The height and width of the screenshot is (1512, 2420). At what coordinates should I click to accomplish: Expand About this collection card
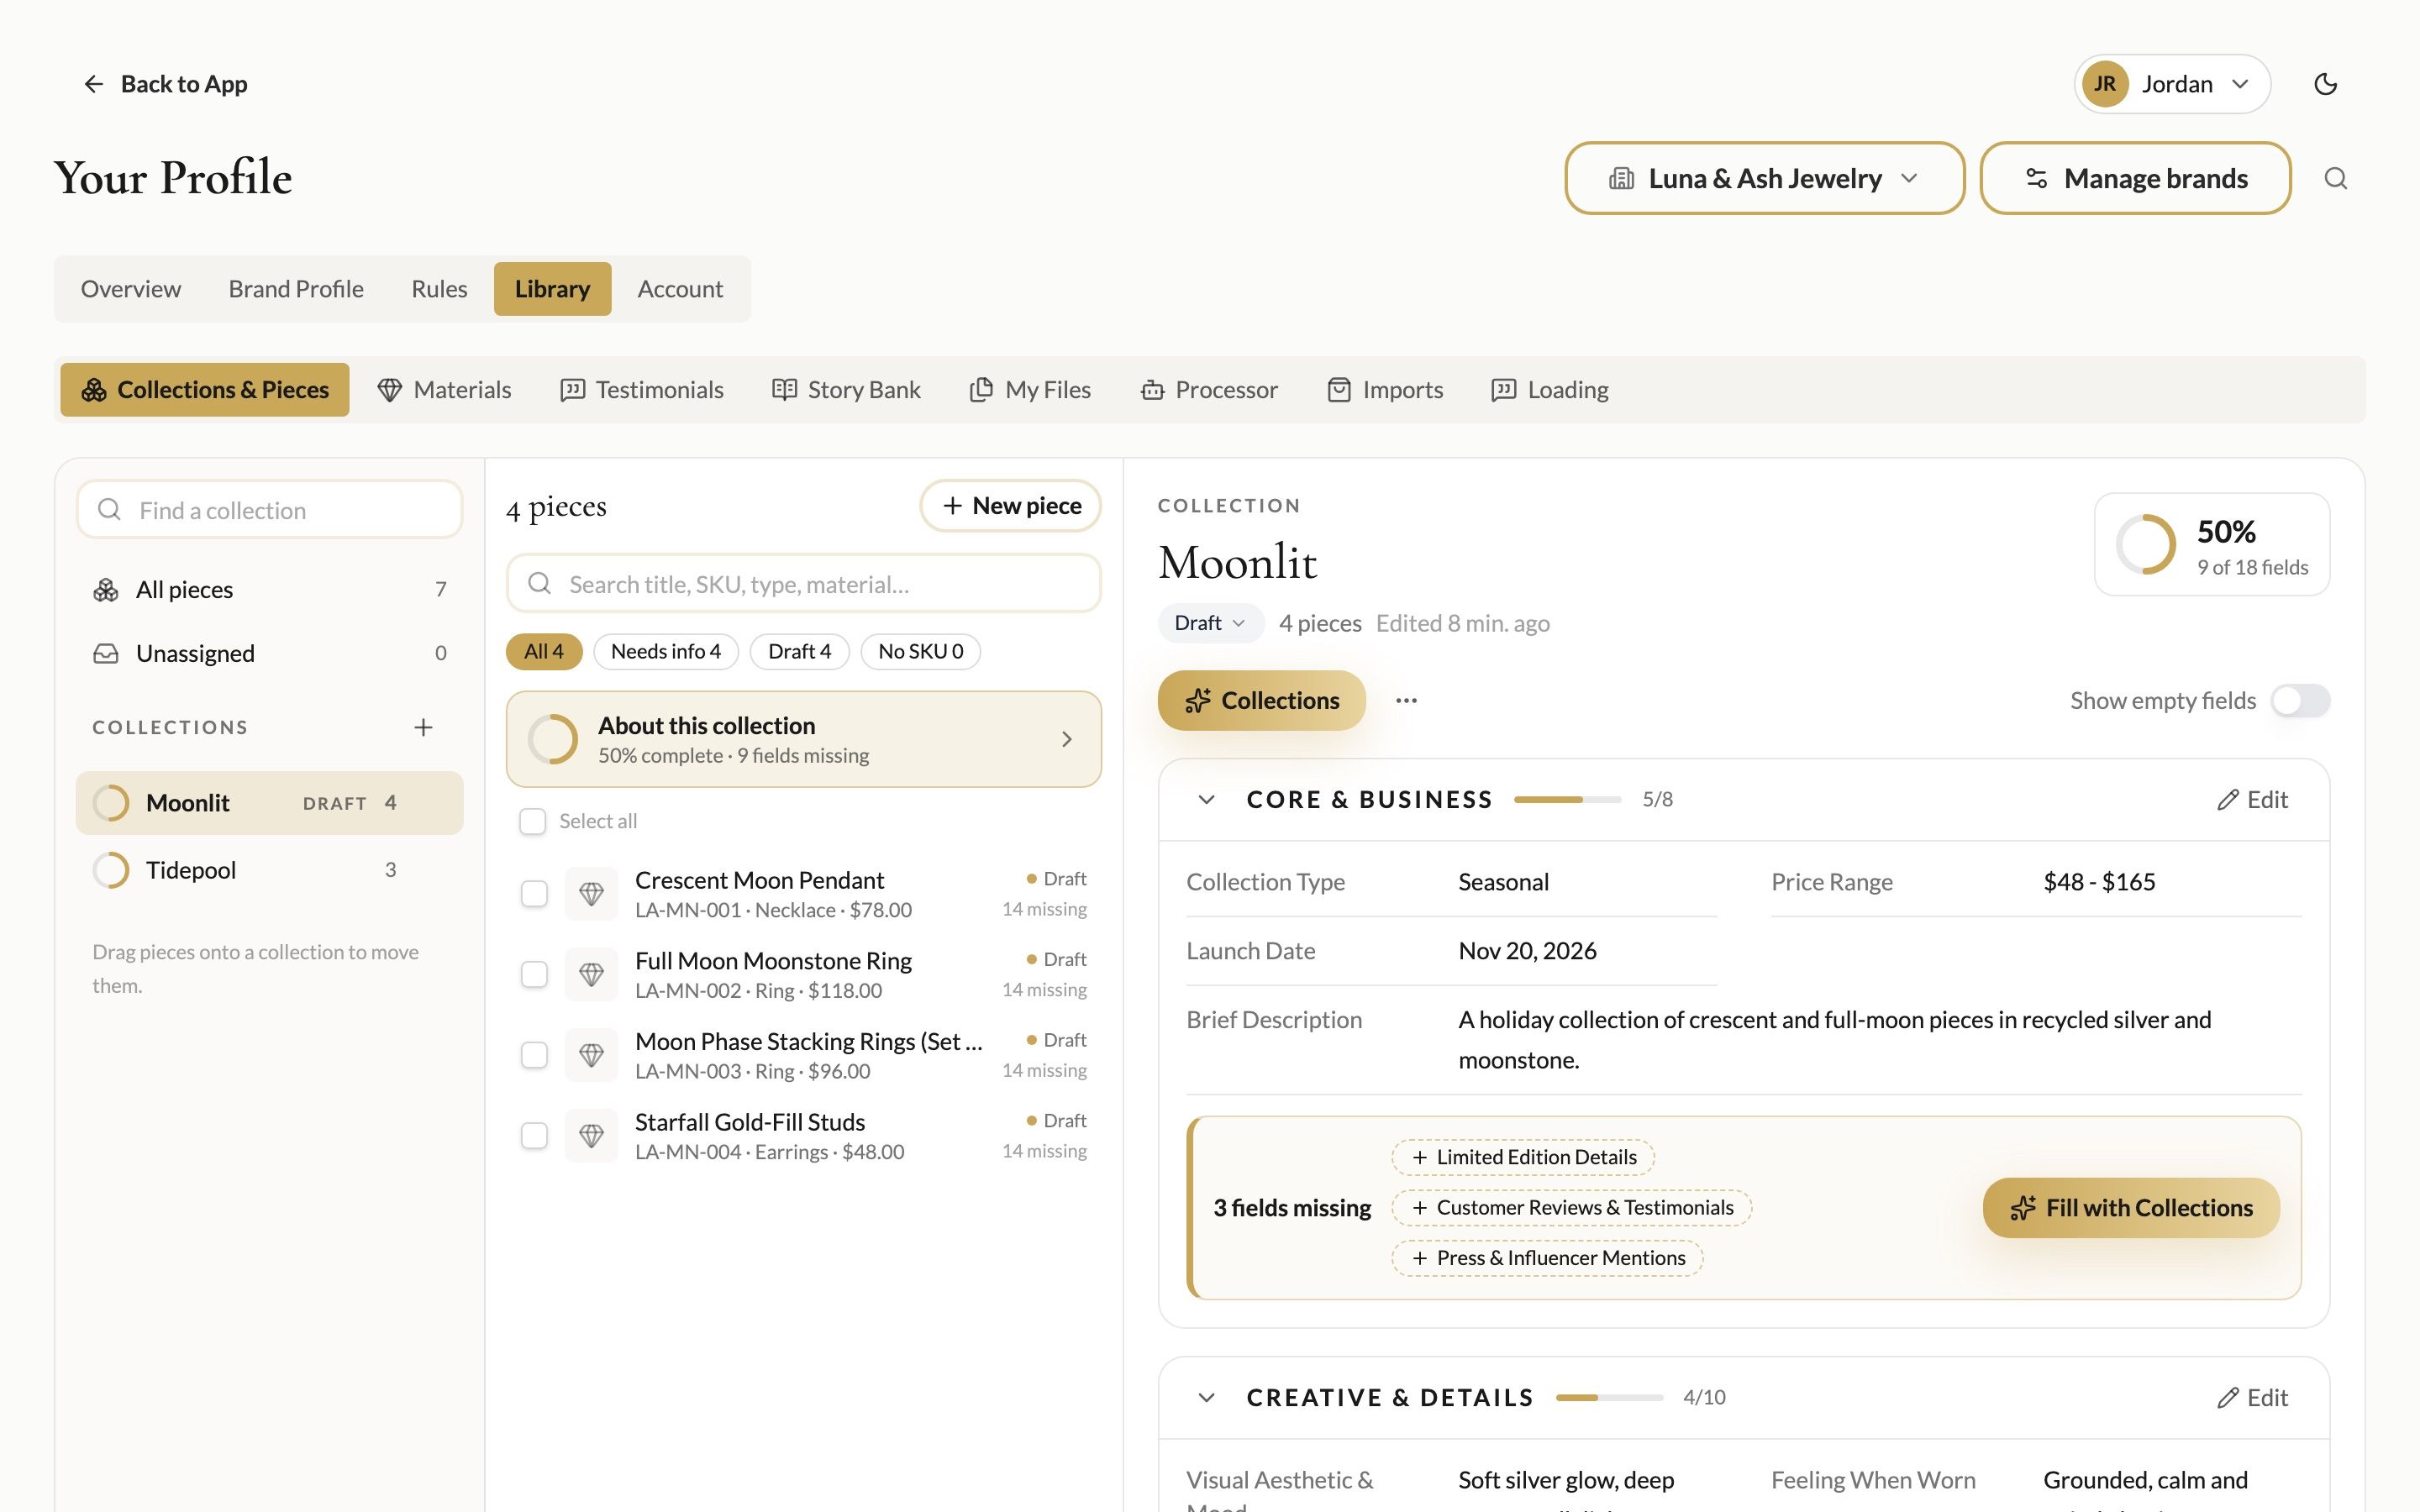(x=804, y=739)
